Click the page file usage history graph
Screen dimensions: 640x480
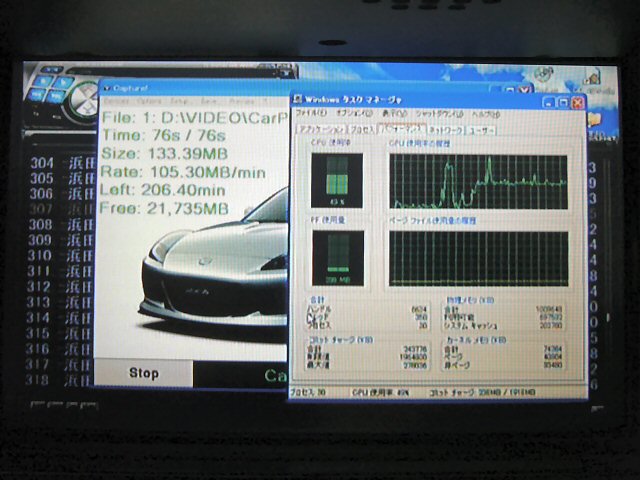(x=478, y=259)
